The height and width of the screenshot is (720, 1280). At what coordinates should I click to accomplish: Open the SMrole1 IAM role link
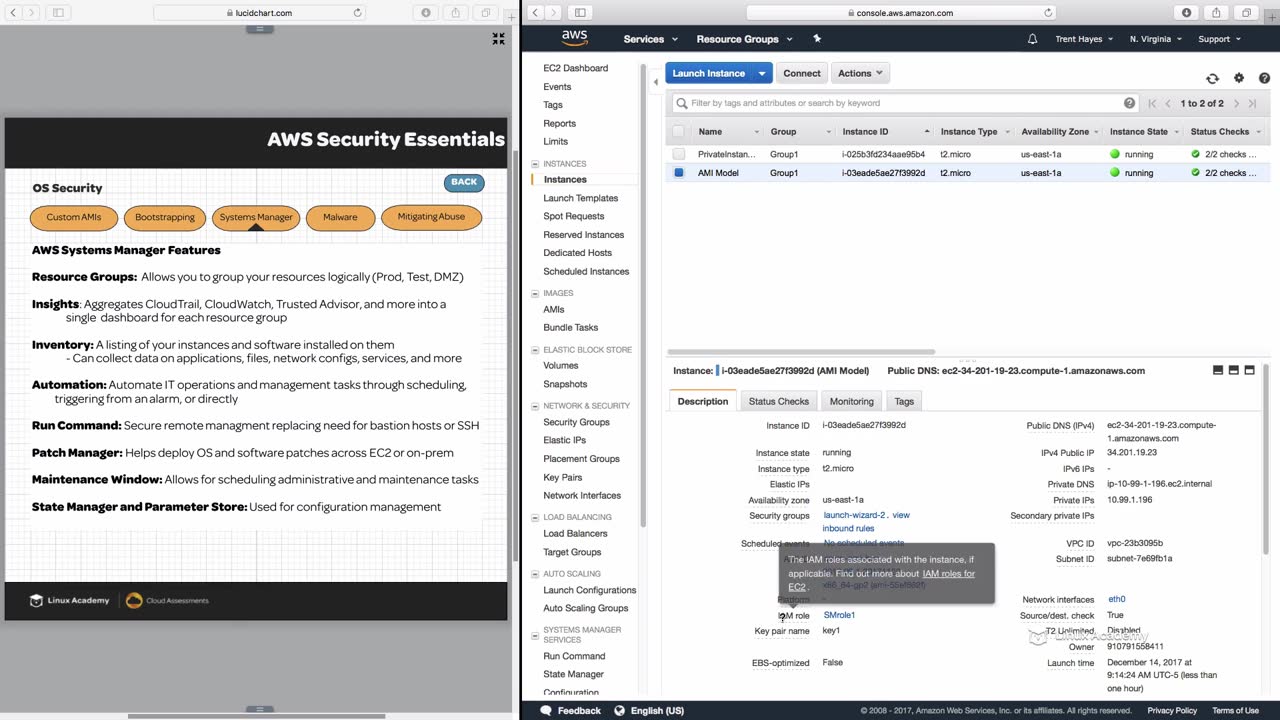click(x=839, y=615)
